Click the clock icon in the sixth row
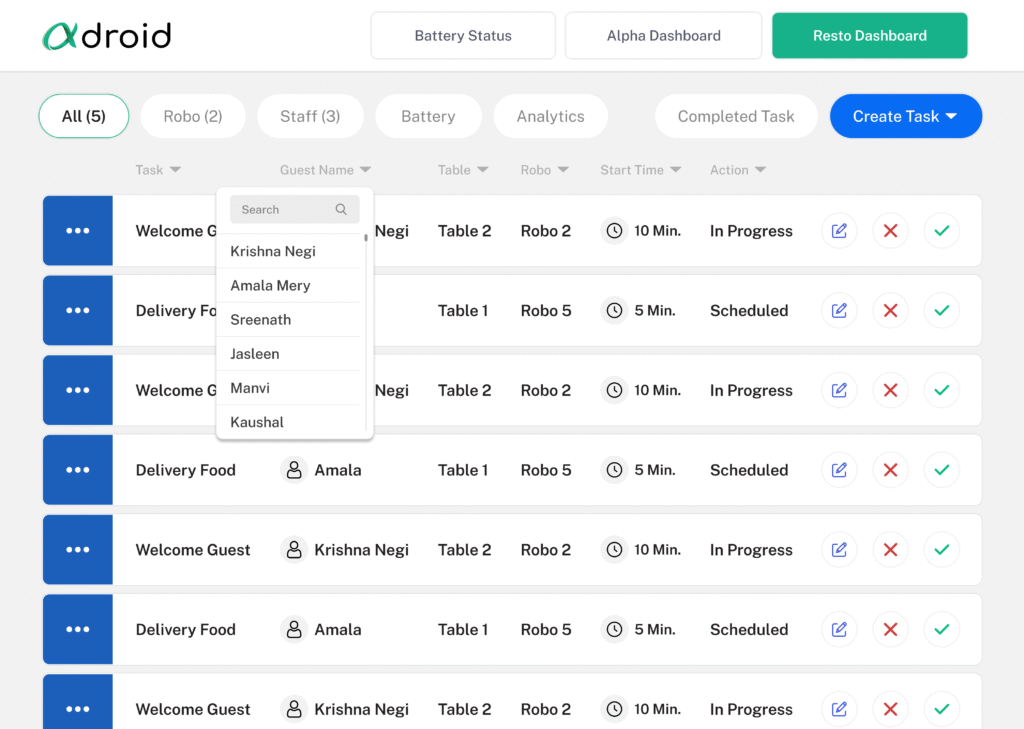The height and width of the screenshot is (729, 1024). click(614, 630)
